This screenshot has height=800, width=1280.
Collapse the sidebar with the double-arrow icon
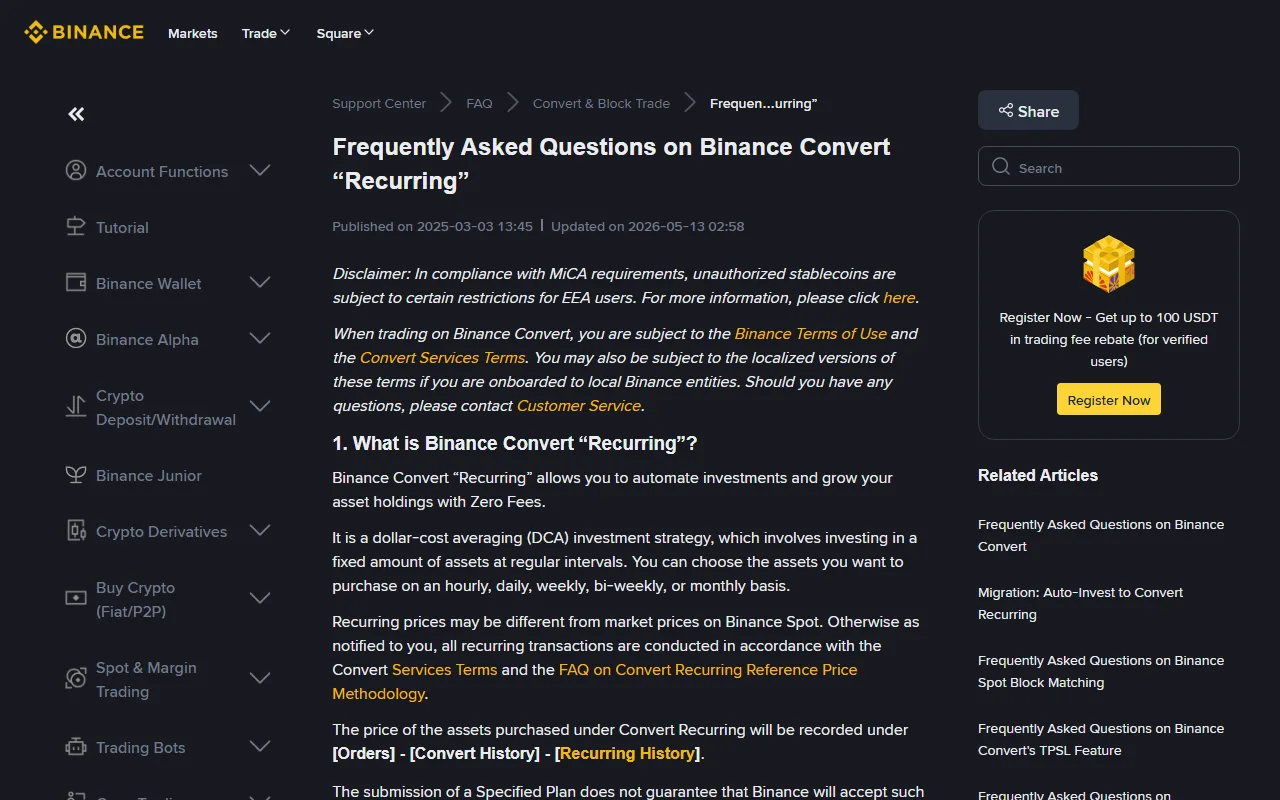pyautogui.click(x=76, y=114)
